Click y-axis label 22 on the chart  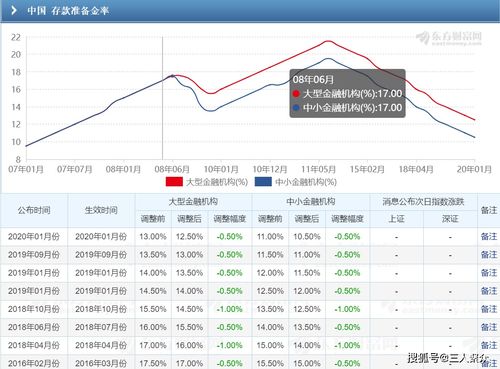click(16, 37)
